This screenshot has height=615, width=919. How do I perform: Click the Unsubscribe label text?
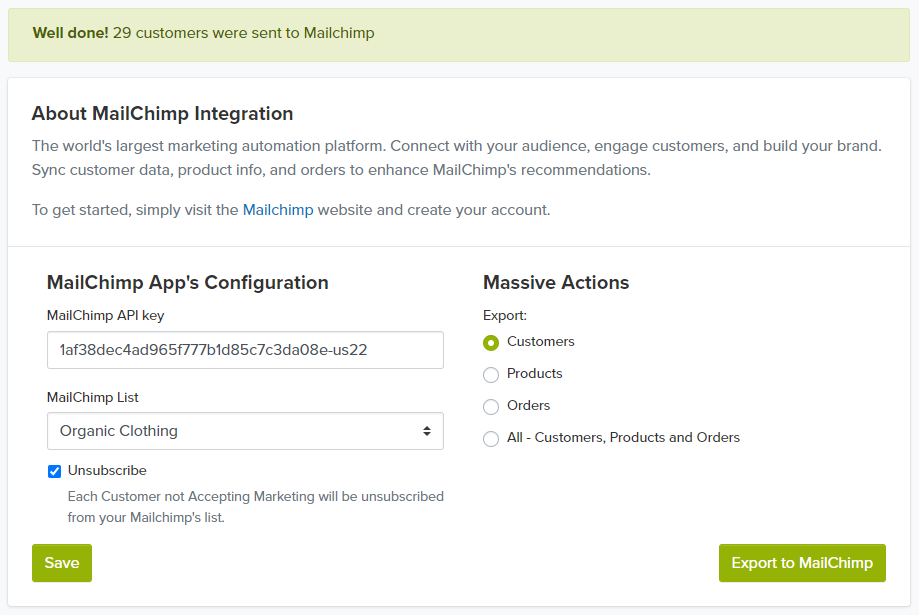tap(107, 470)
